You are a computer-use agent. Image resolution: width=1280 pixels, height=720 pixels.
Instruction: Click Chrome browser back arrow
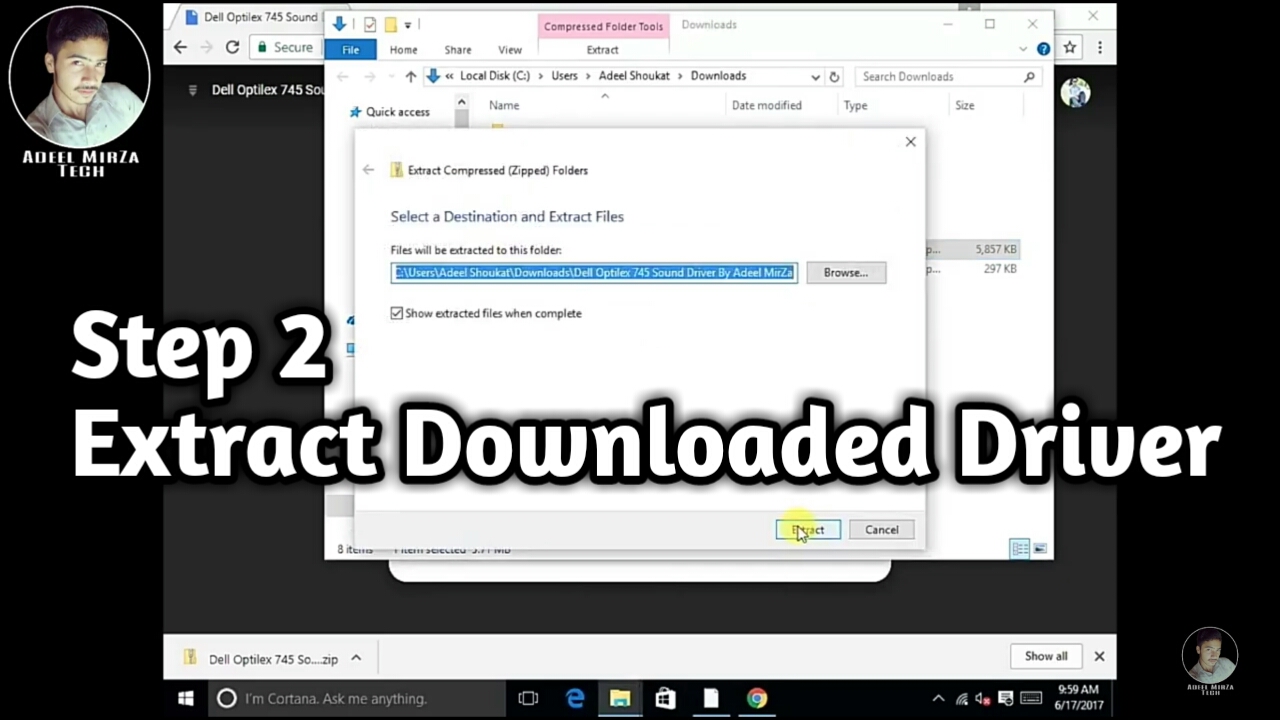pos(180,47)
